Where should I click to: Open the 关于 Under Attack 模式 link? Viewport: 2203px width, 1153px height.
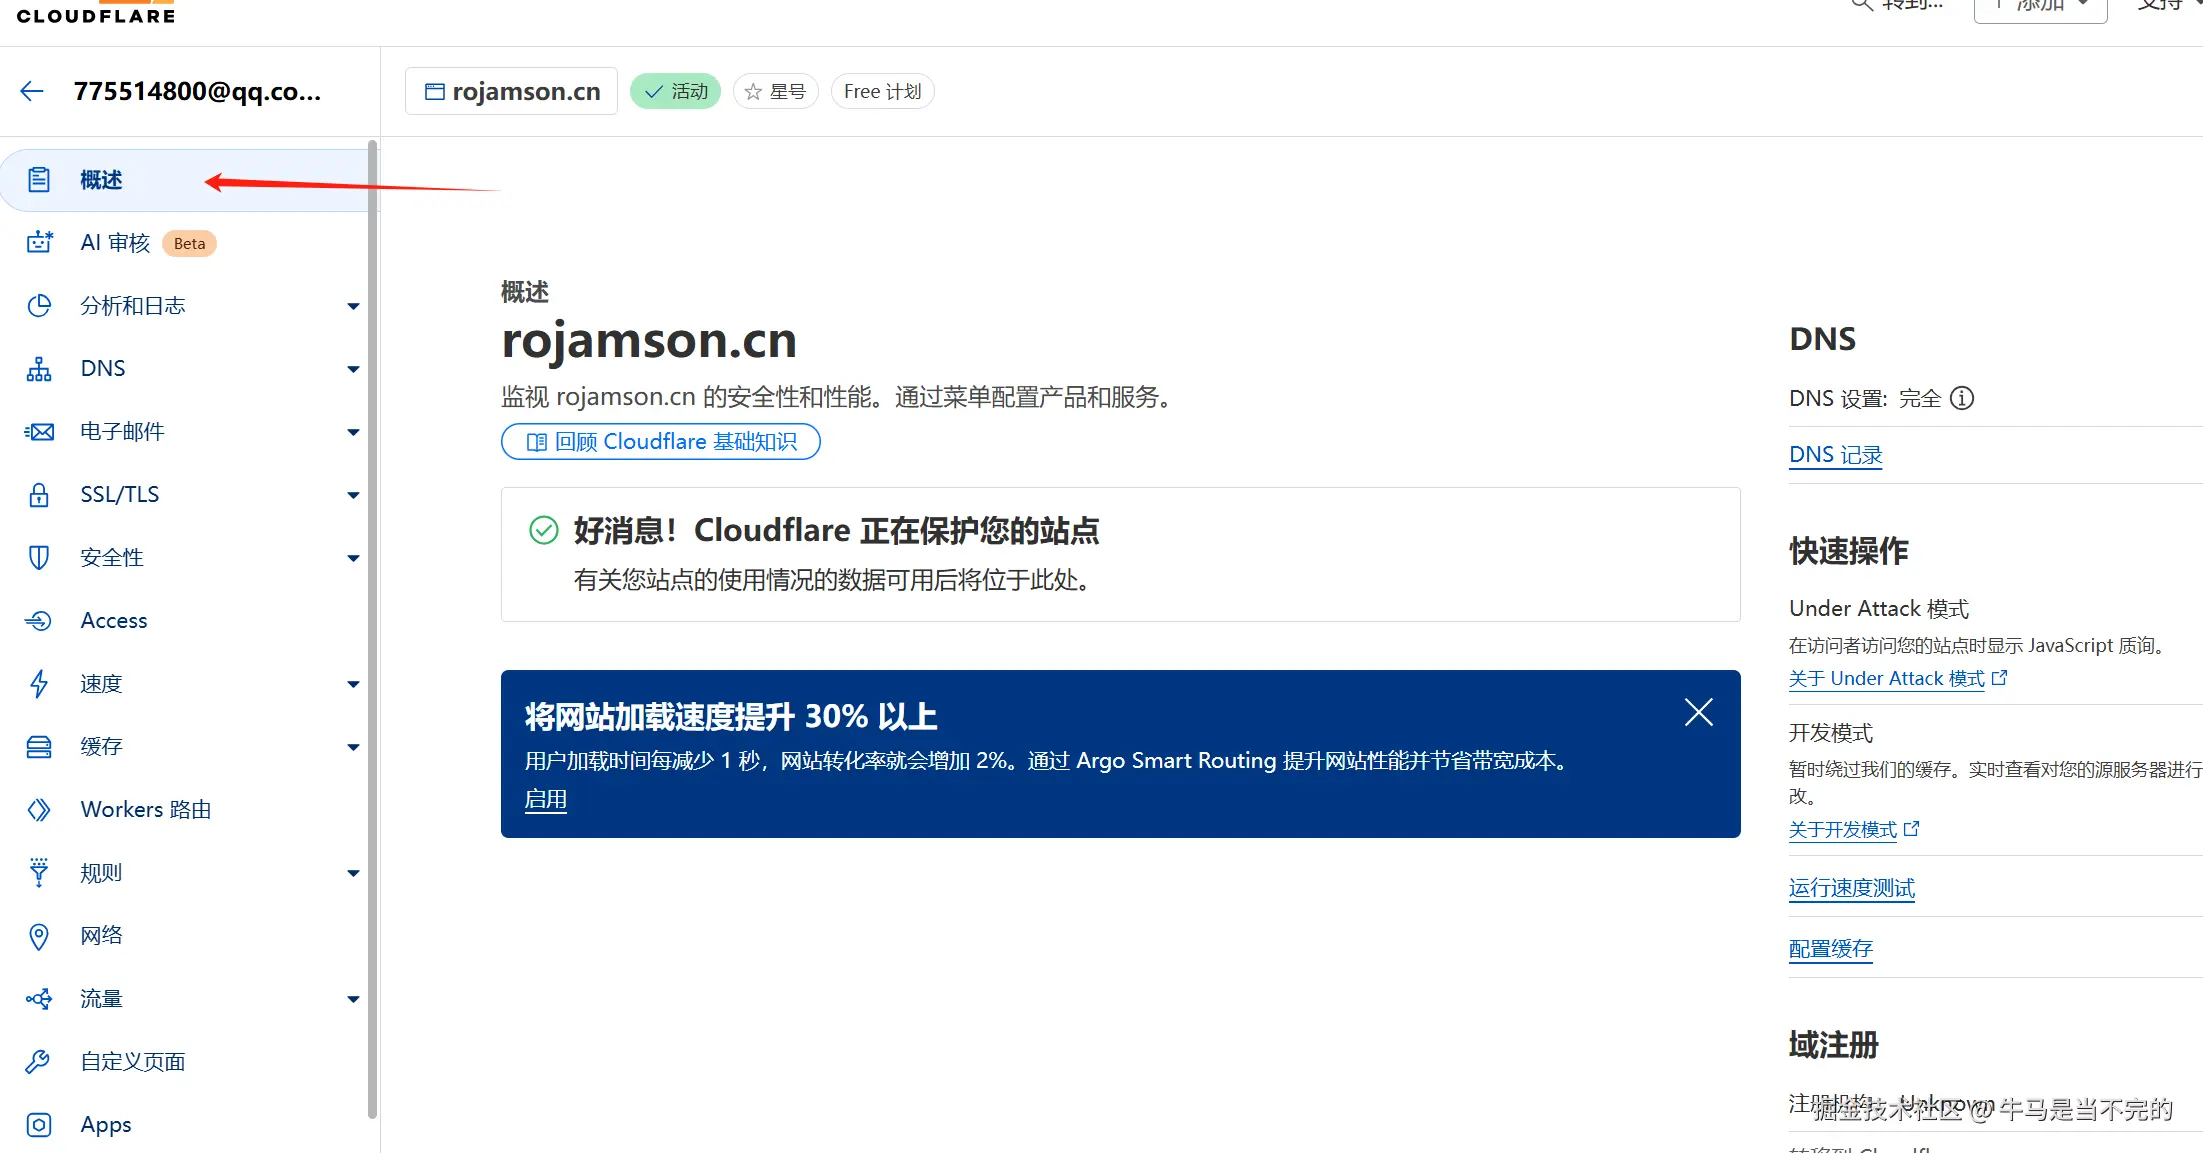point(1887,679)
